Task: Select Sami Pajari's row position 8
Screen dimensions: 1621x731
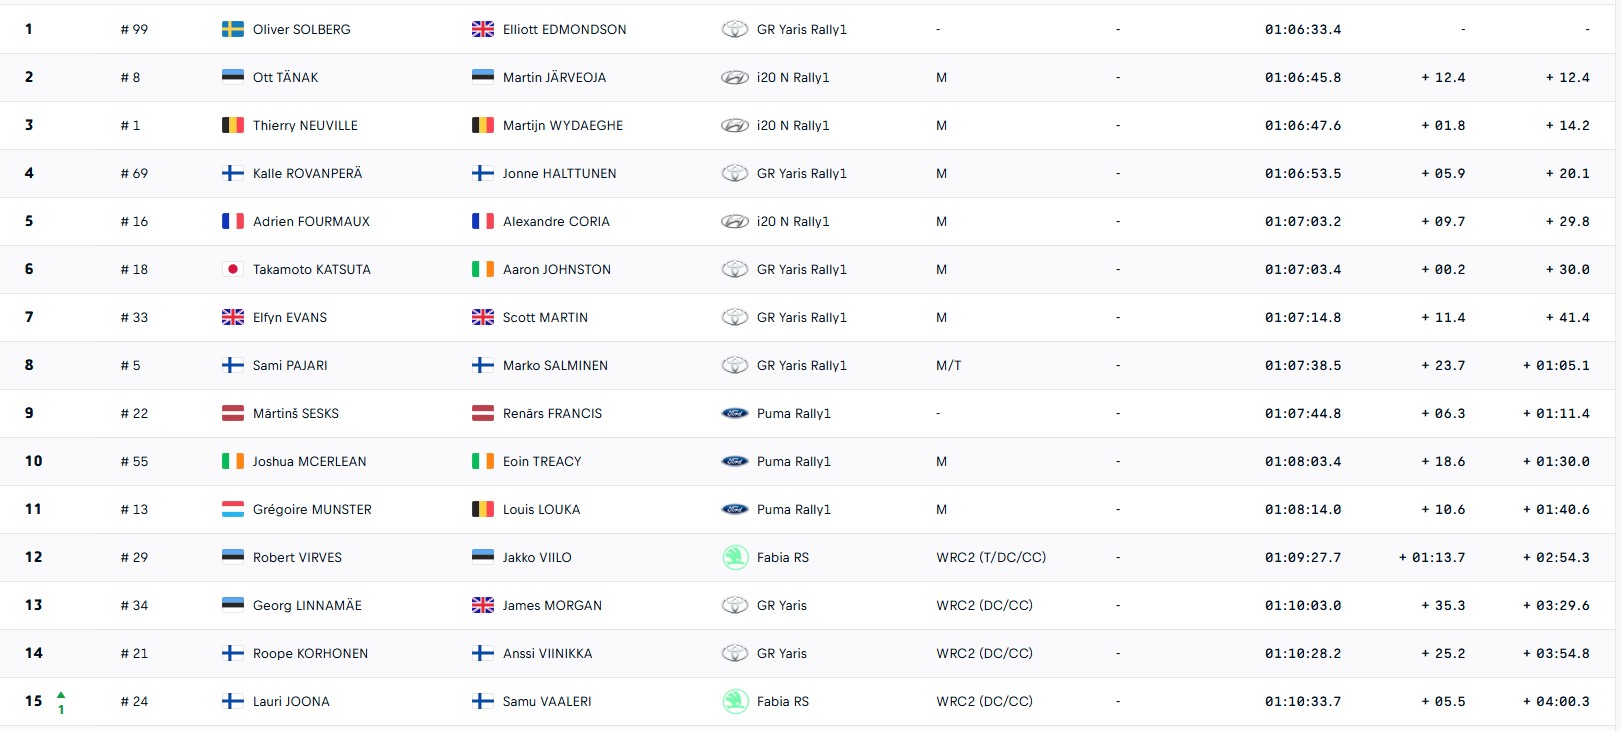Action: point(29,365)
